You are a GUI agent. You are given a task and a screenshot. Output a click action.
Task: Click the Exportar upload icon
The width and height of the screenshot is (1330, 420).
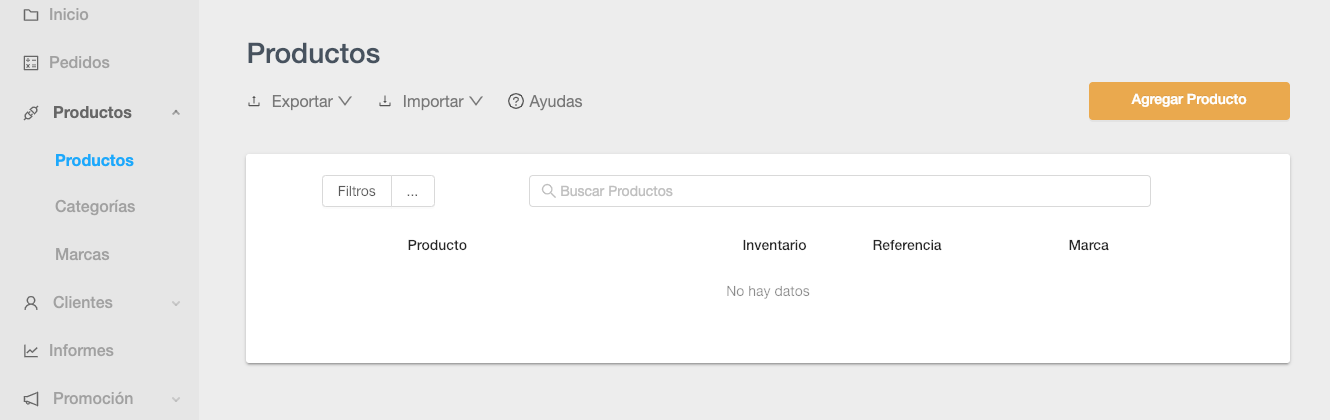(254, 101)
